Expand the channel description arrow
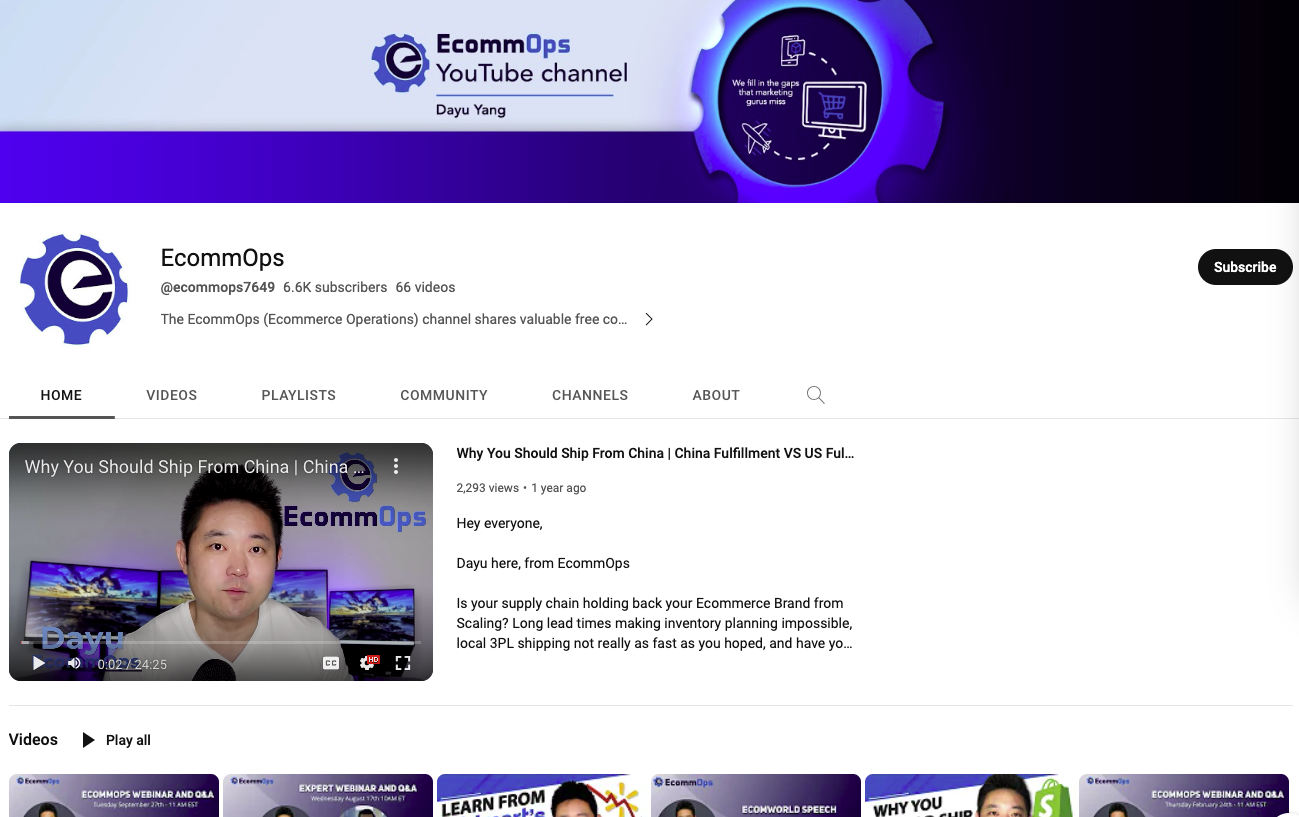 coord(649,319)
